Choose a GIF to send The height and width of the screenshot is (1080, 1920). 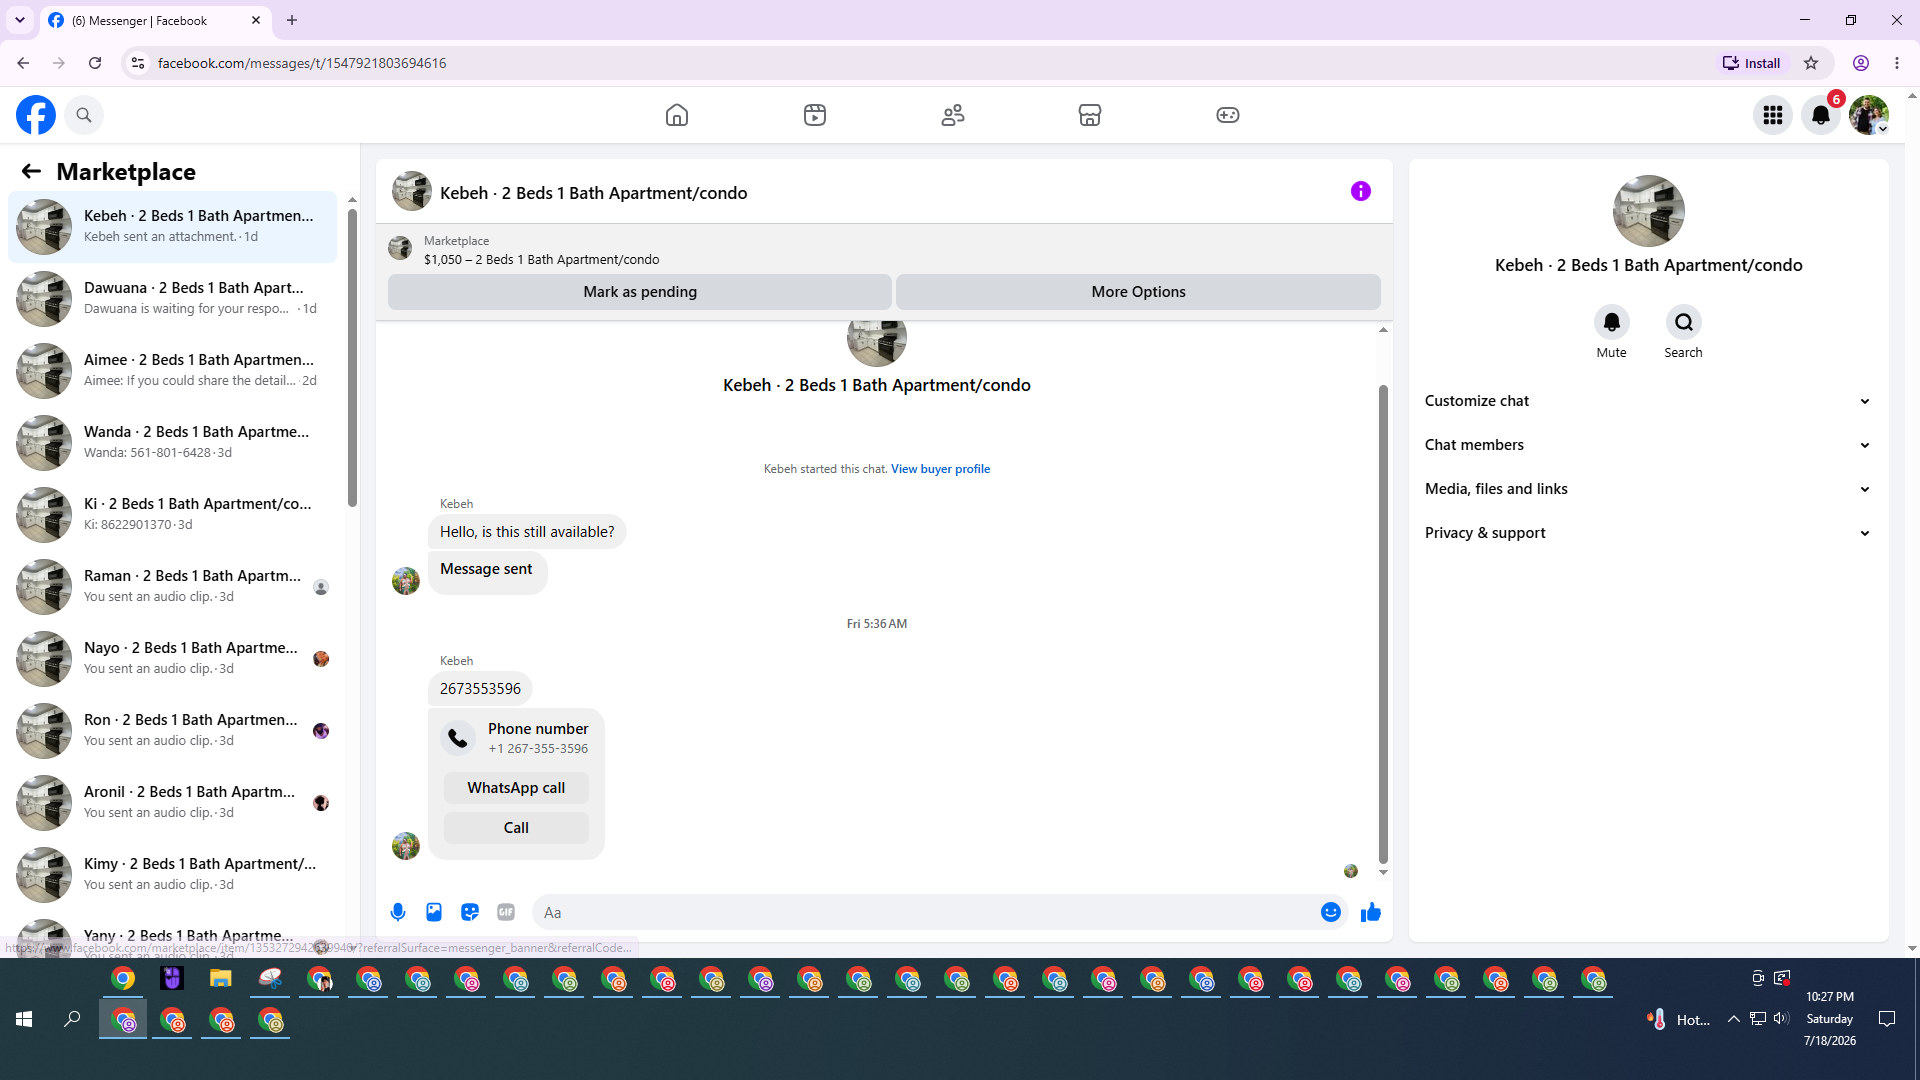pyautogui.click(x=506, y=912)
